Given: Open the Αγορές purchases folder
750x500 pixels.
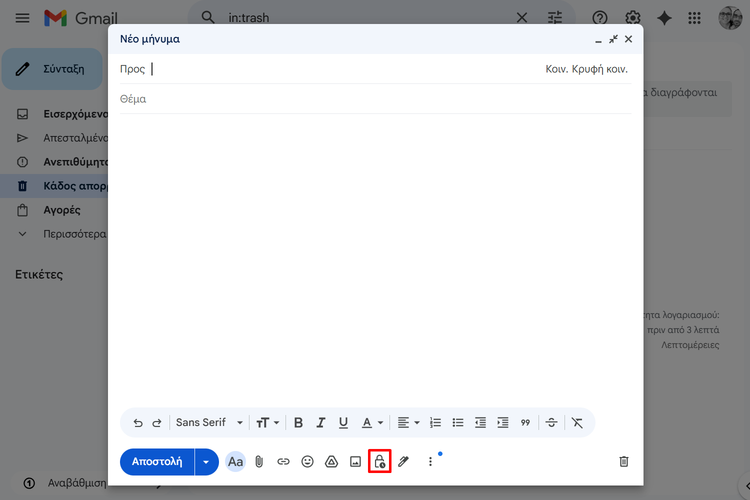Looking at the screenshot, I should [55, 210].
